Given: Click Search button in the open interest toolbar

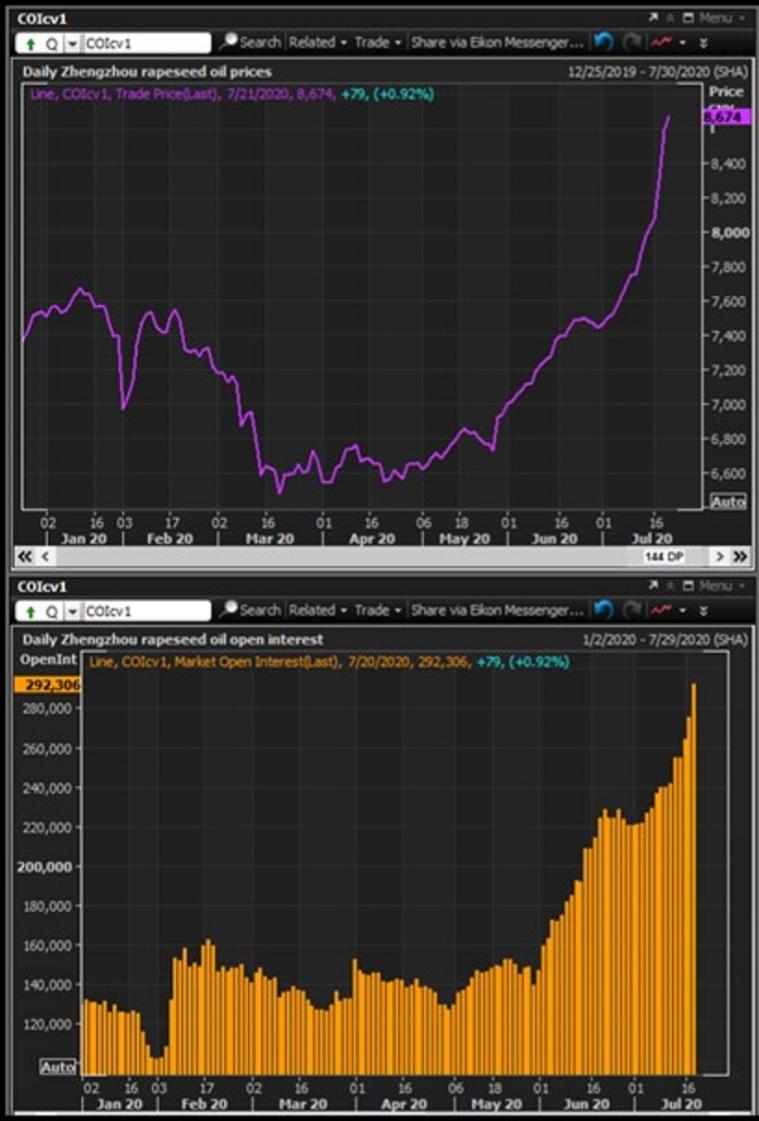Looking at the screenshot, I should click(x=251, y=610).
